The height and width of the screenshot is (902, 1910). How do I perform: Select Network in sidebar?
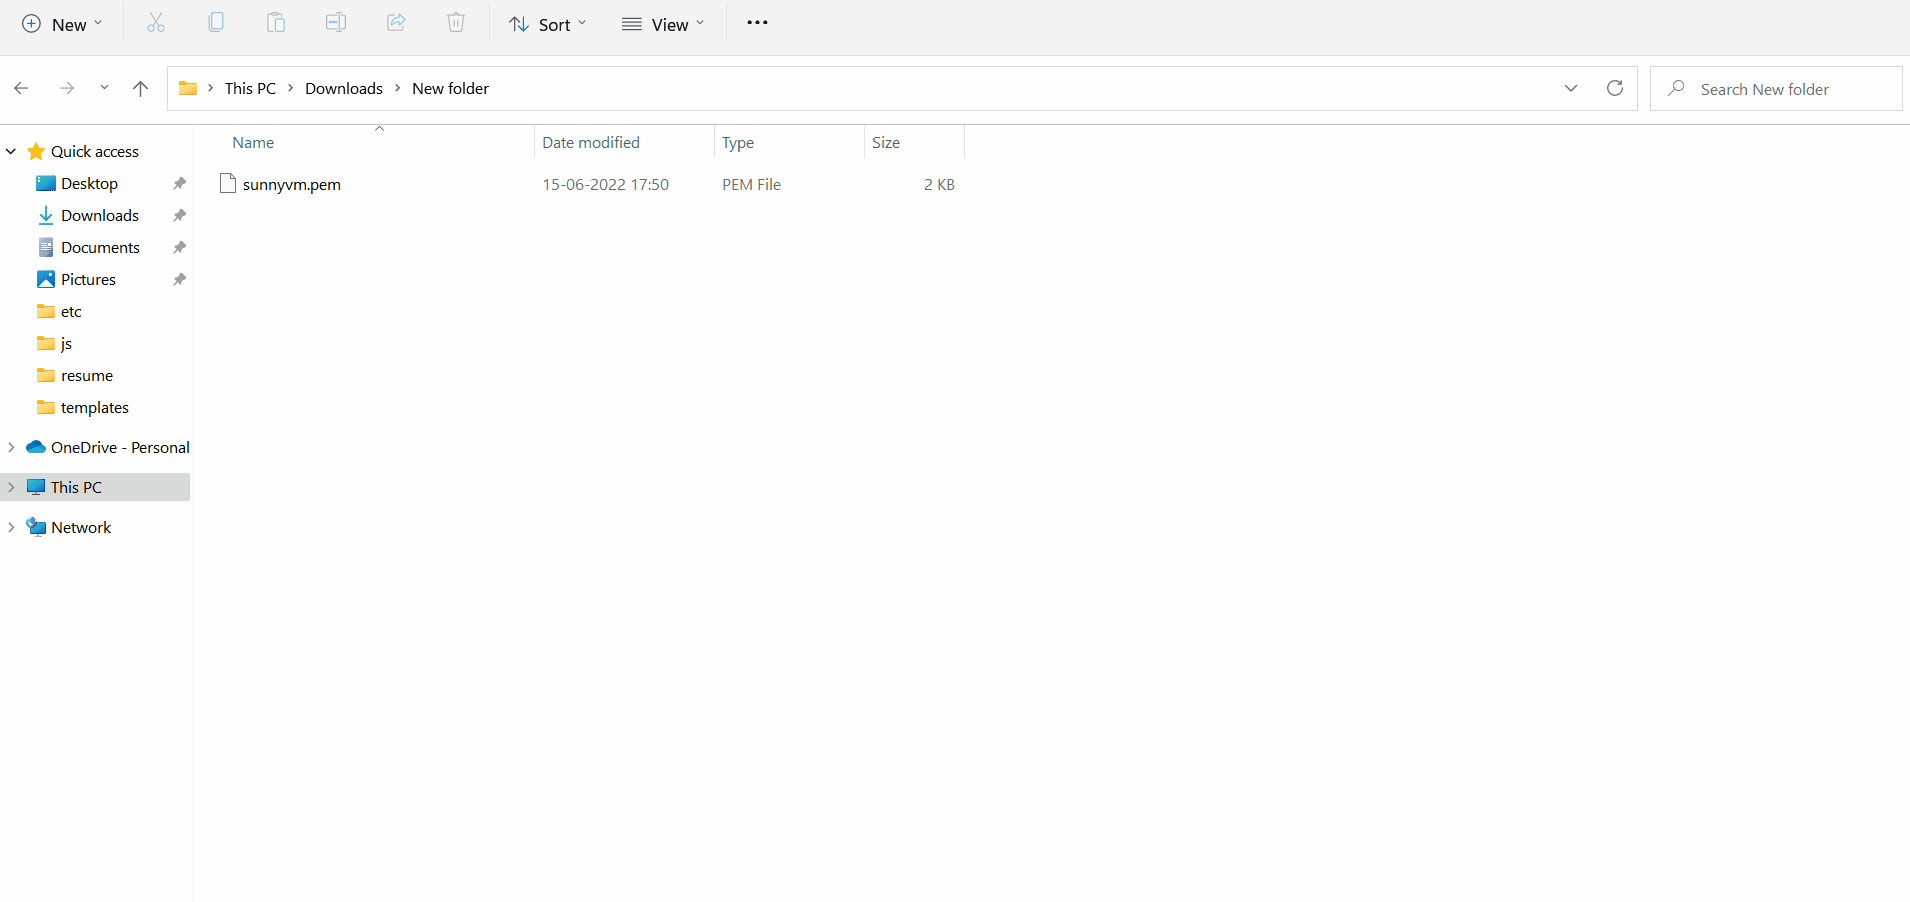[x=81, y=527]
